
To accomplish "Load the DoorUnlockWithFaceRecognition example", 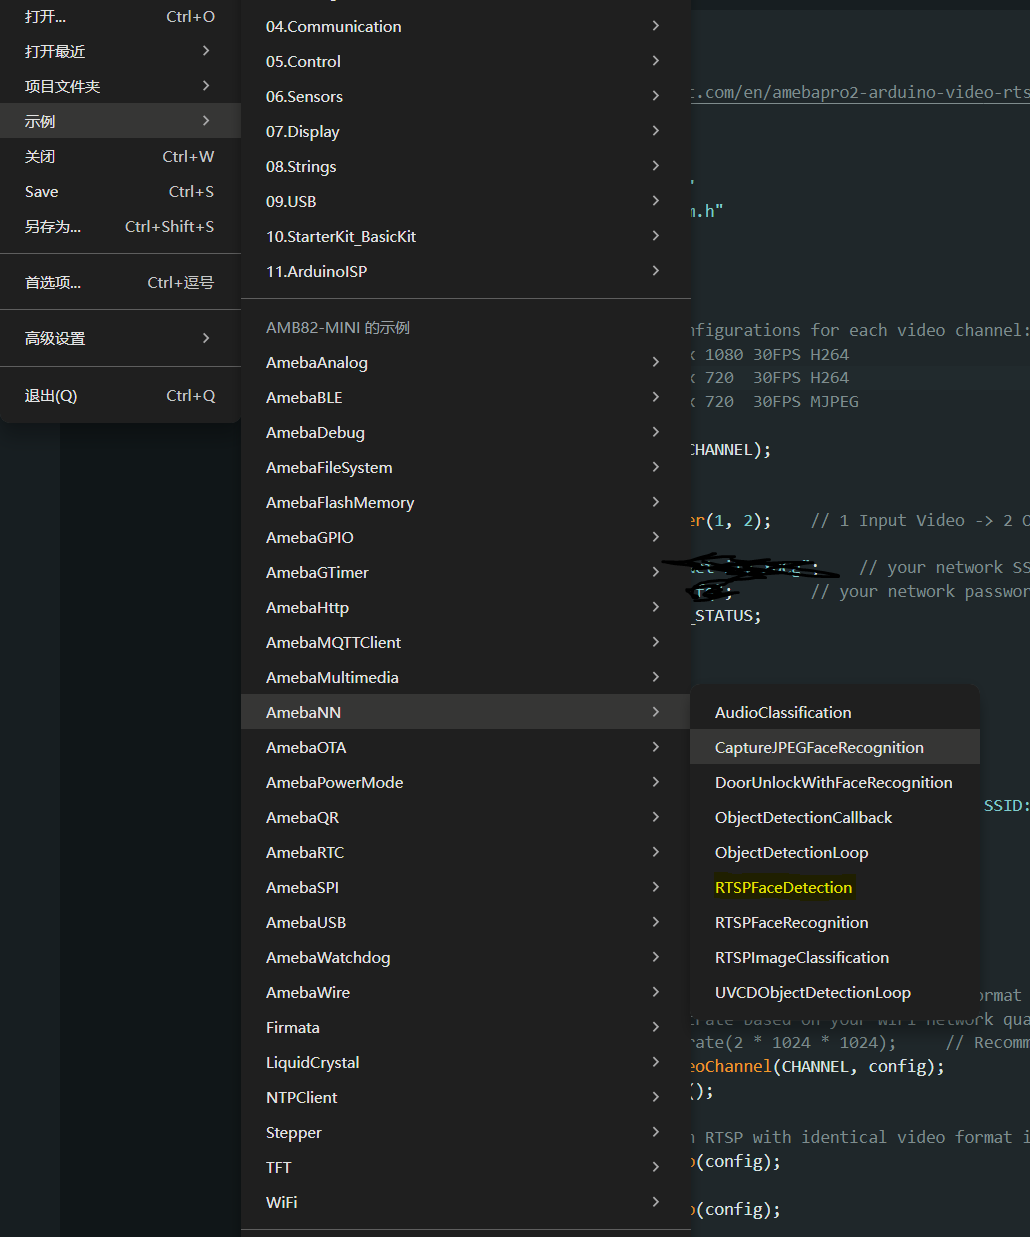I will click(835, 782).
